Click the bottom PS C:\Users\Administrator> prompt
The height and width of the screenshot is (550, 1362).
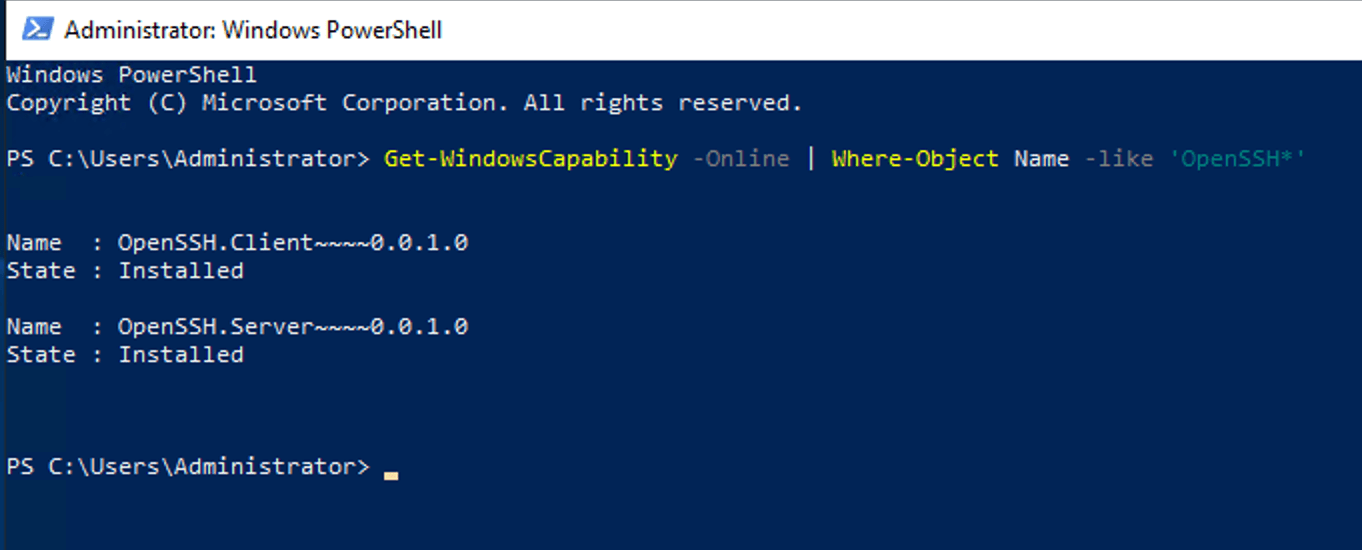pos(188,467)
